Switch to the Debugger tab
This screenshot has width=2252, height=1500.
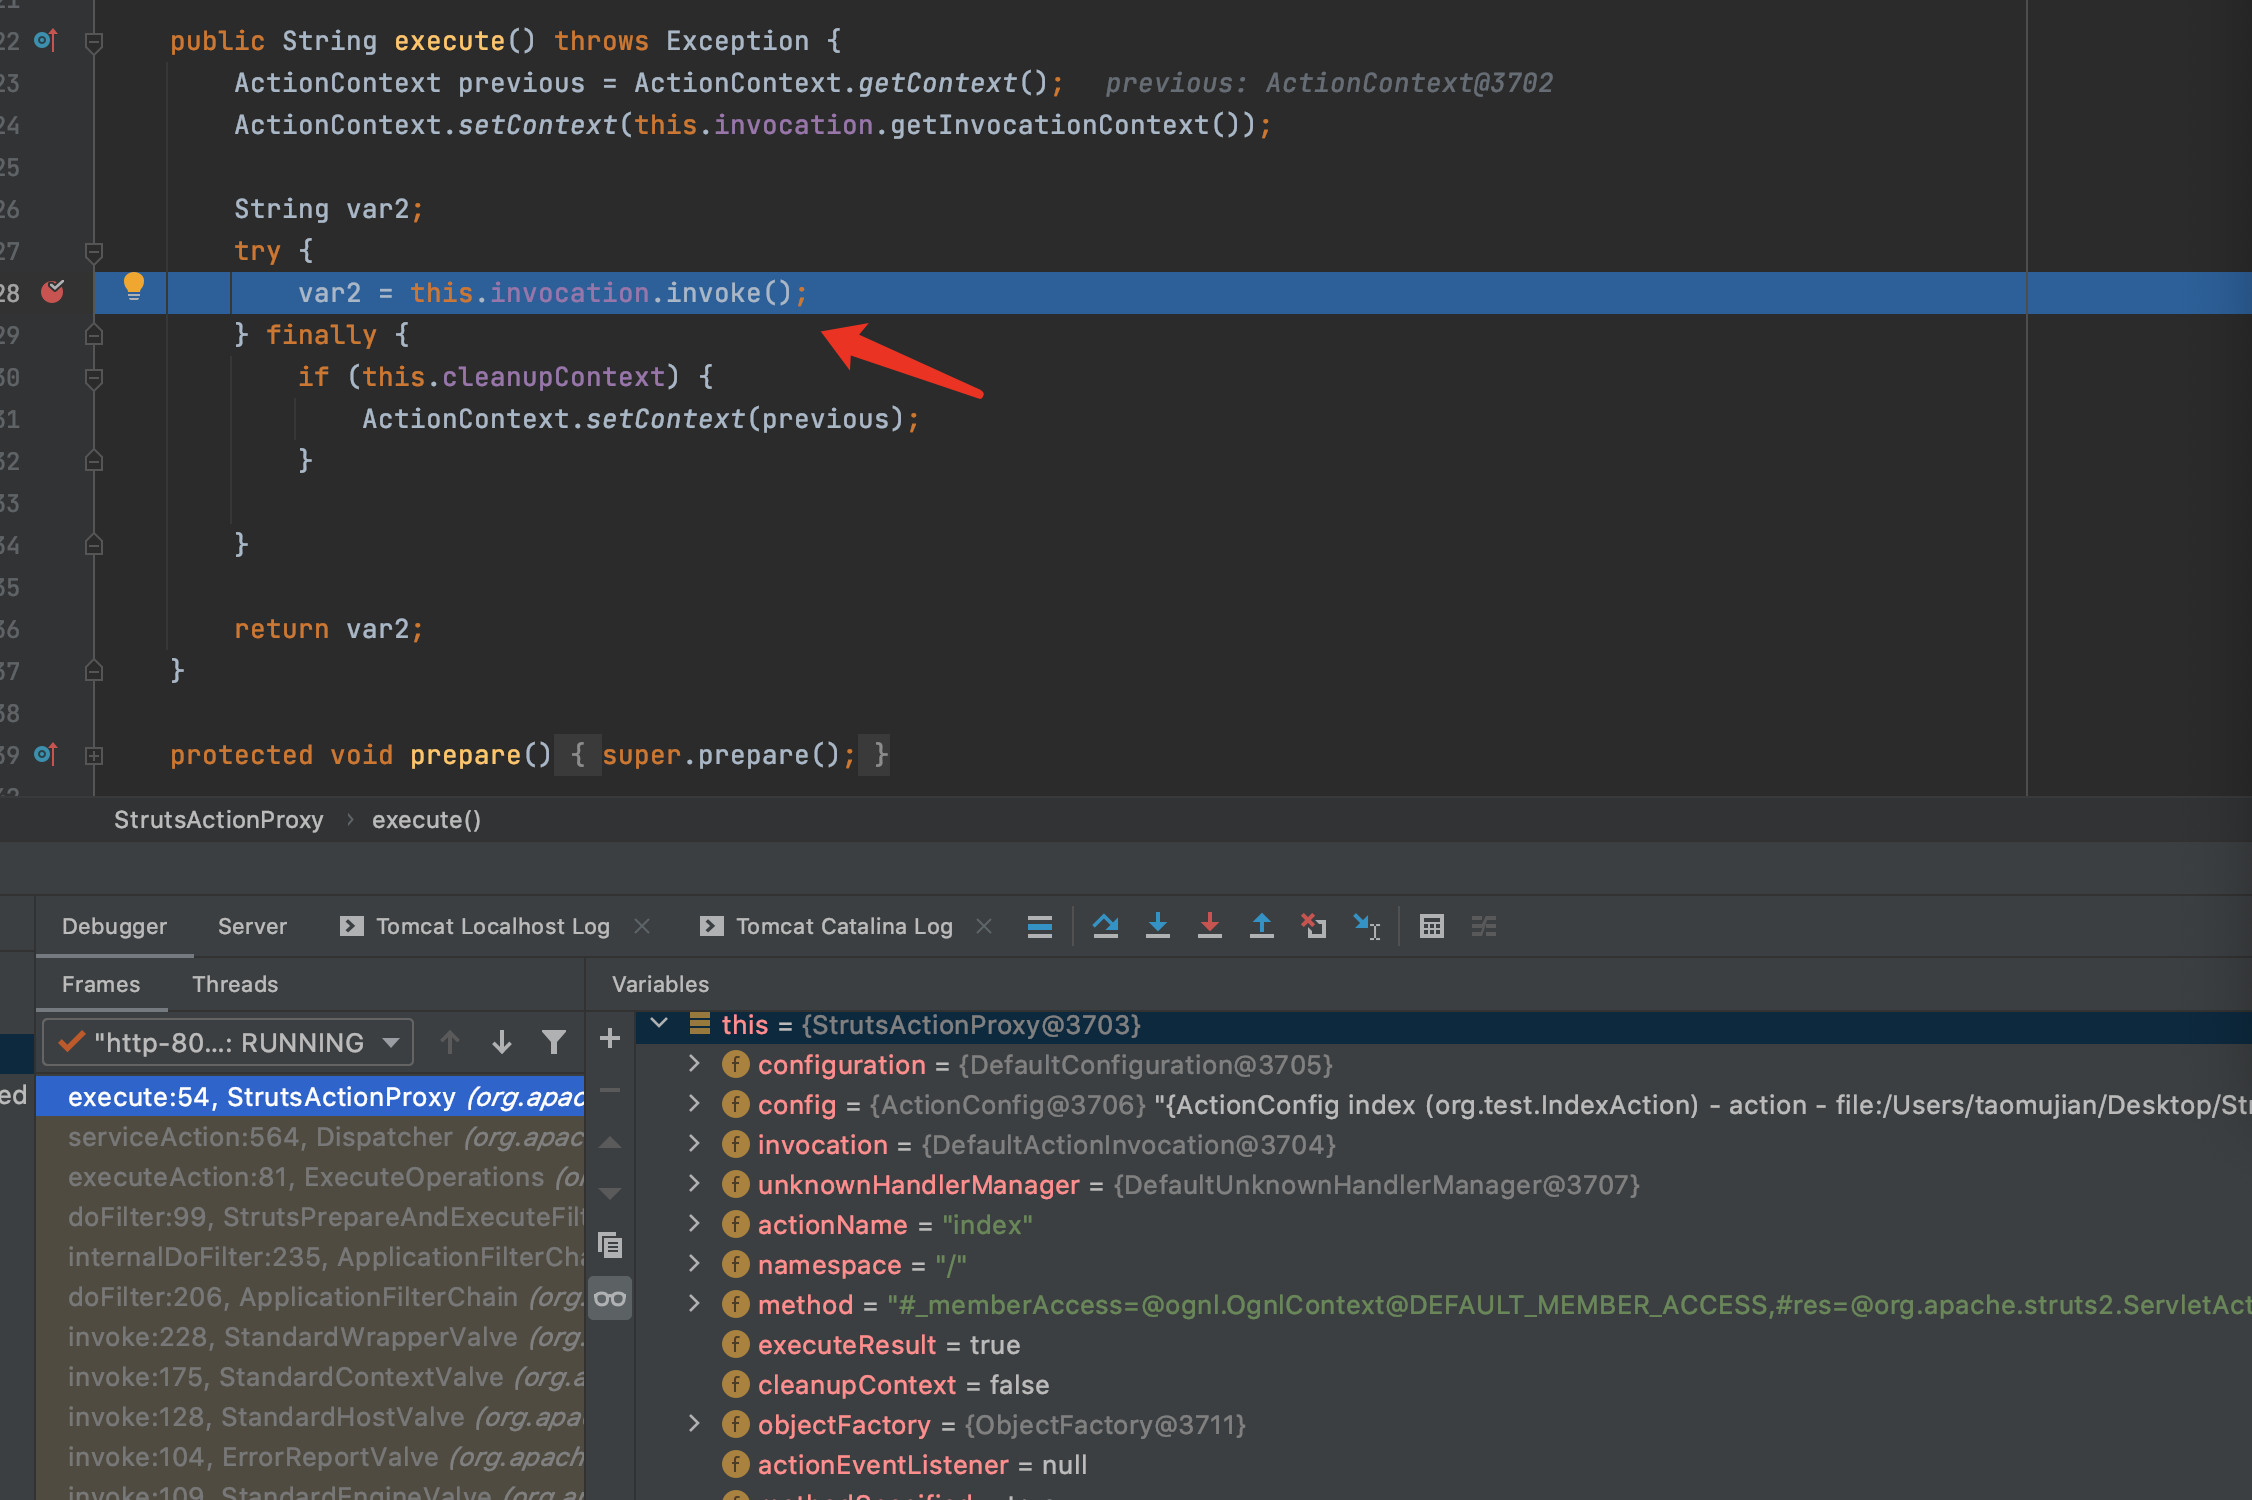click(x=114, y=926)
